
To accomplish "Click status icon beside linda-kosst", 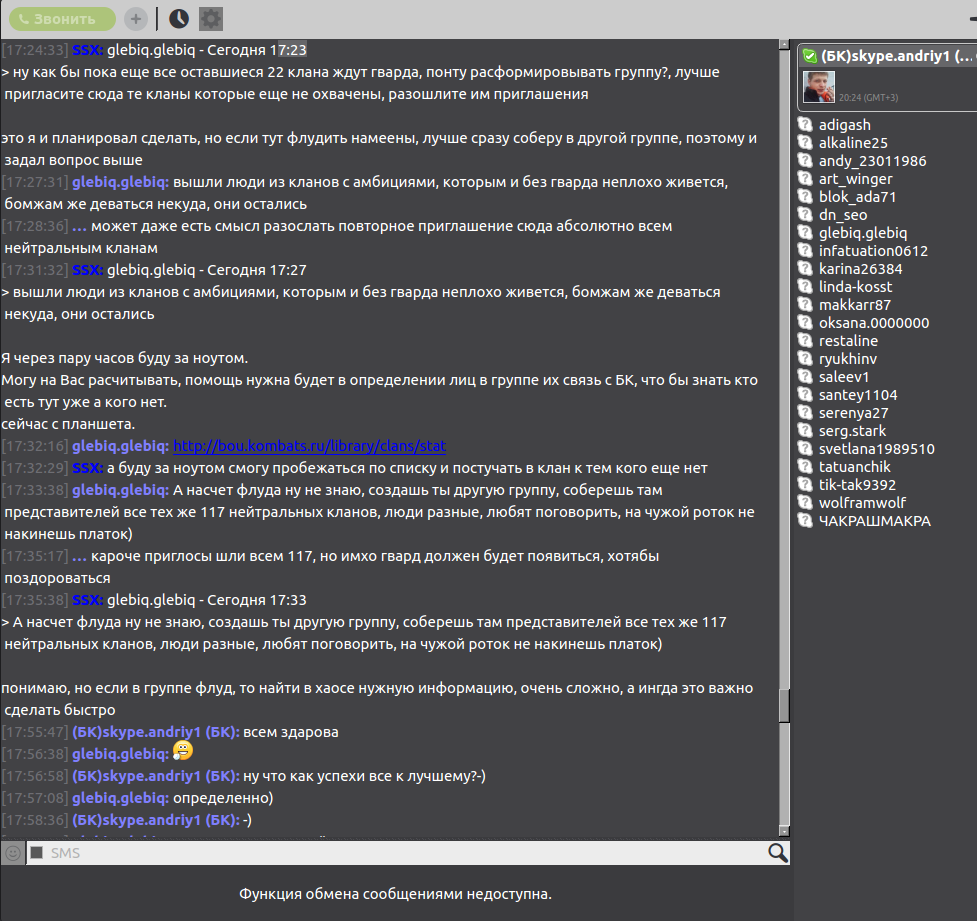I will 806,287.
